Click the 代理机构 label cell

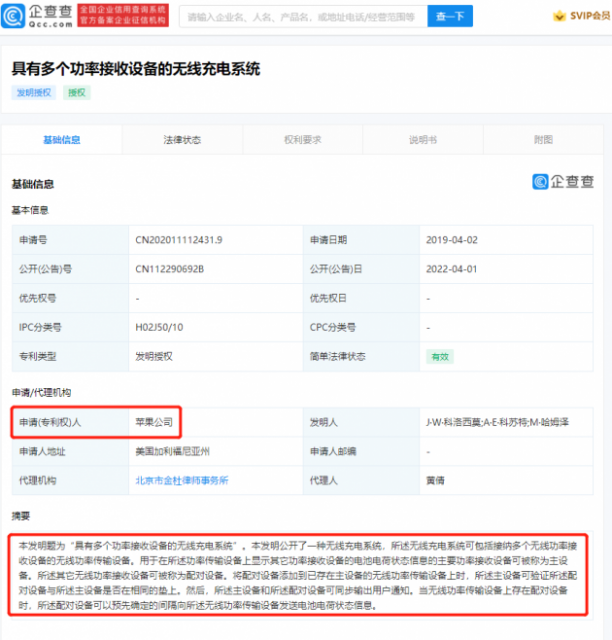click(x=71, y=480)
